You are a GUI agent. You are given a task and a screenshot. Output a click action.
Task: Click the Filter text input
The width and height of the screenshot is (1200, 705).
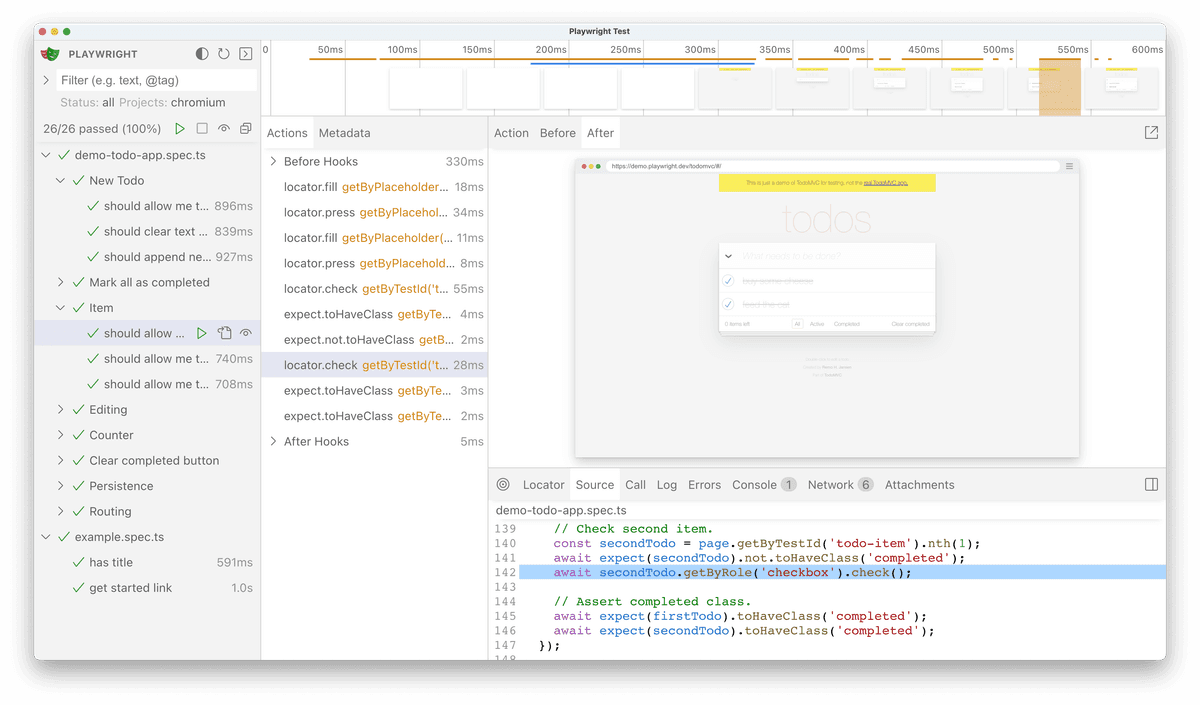[157, 80]
